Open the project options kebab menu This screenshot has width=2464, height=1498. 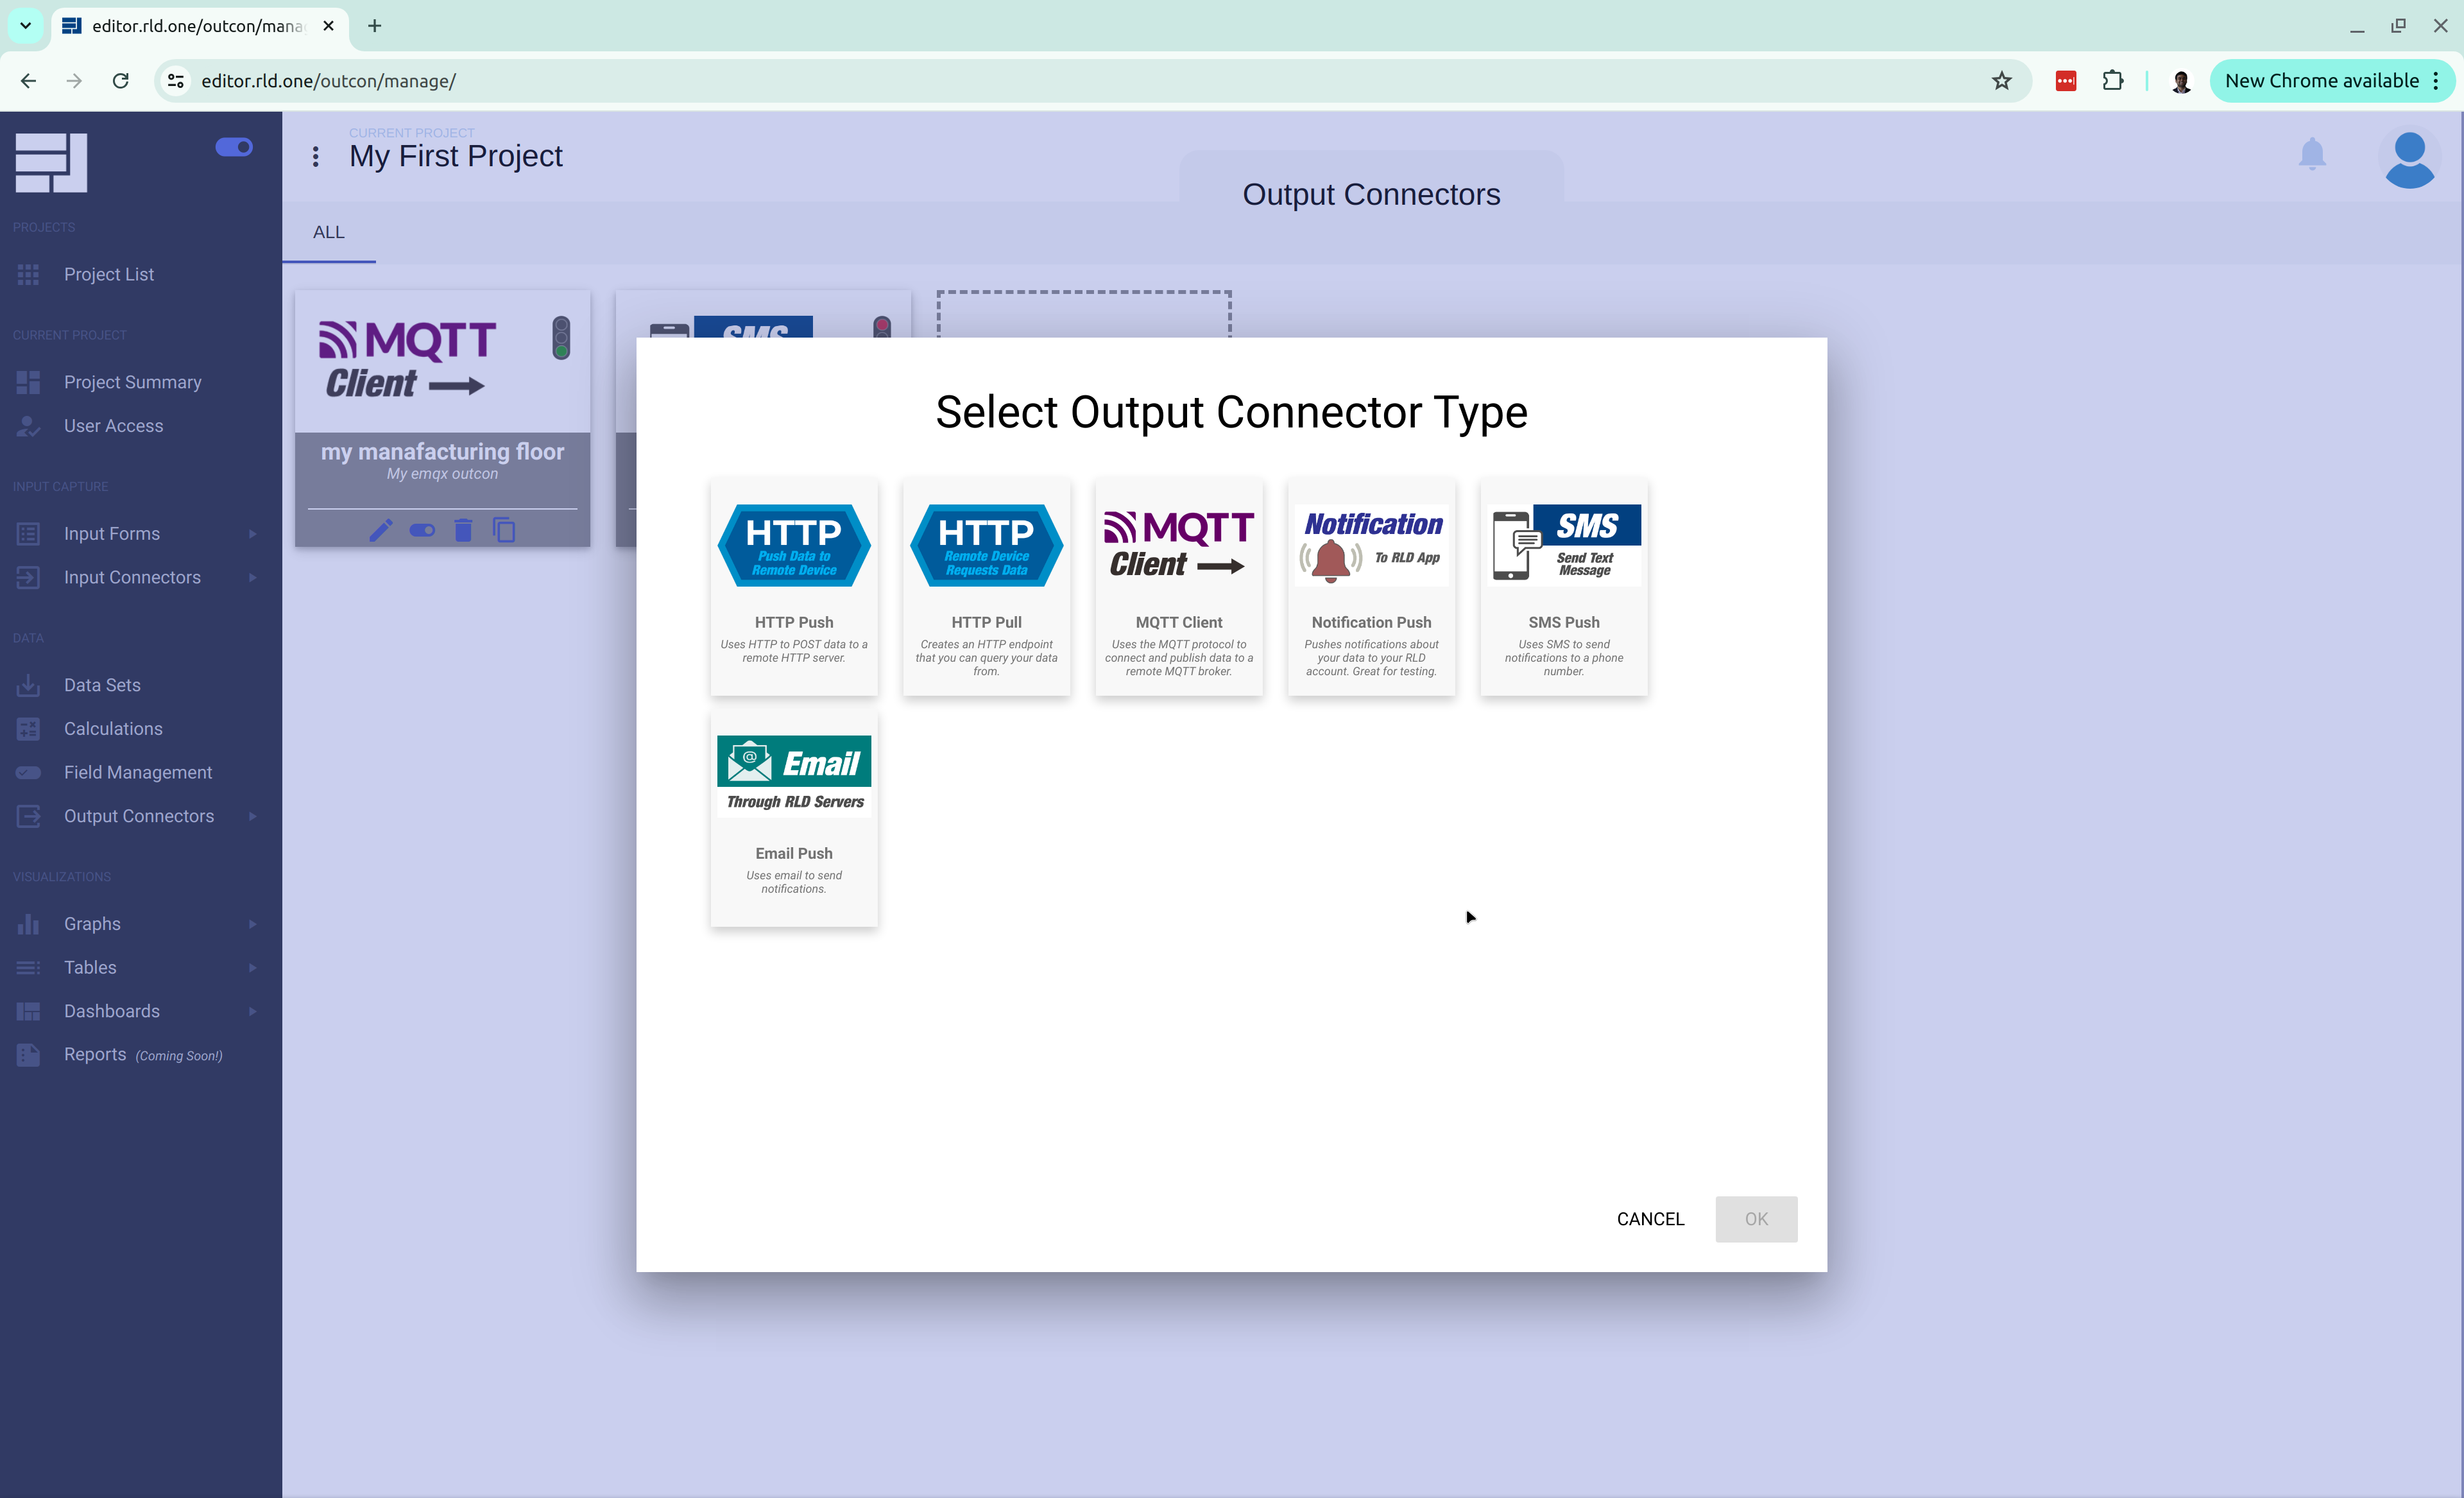tap(315, 157)
